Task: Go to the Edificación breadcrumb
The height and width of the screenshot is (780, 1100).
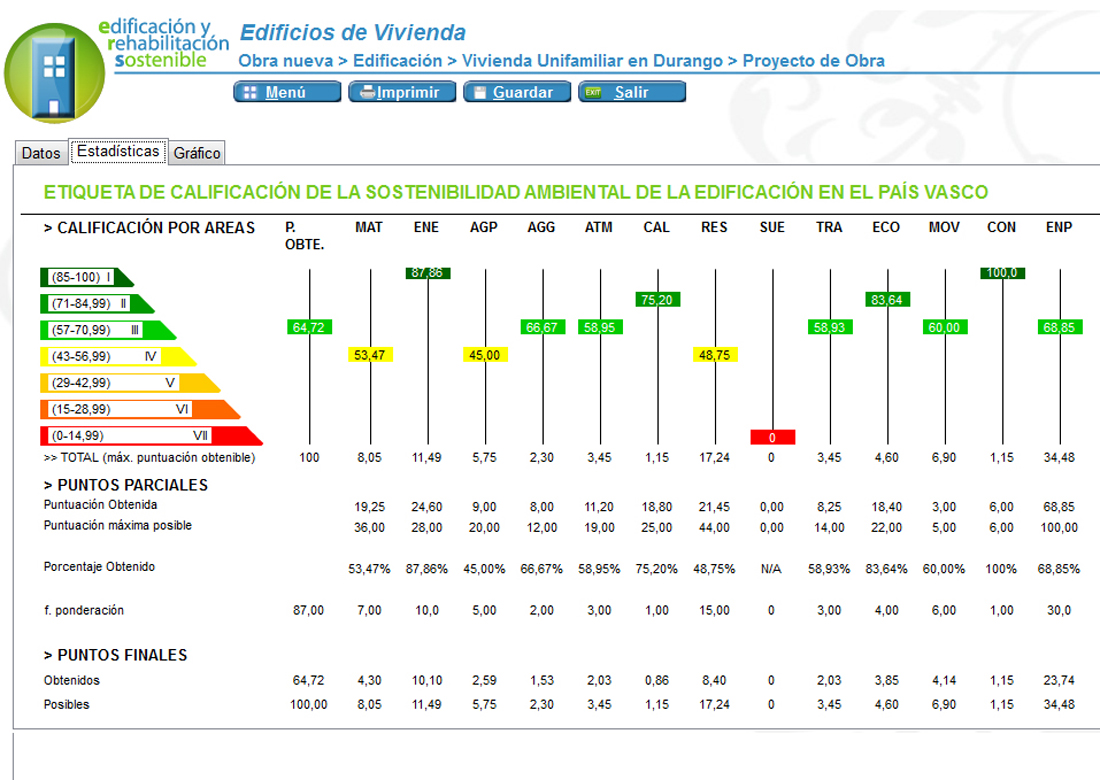Action: click(x=397, y=61)
